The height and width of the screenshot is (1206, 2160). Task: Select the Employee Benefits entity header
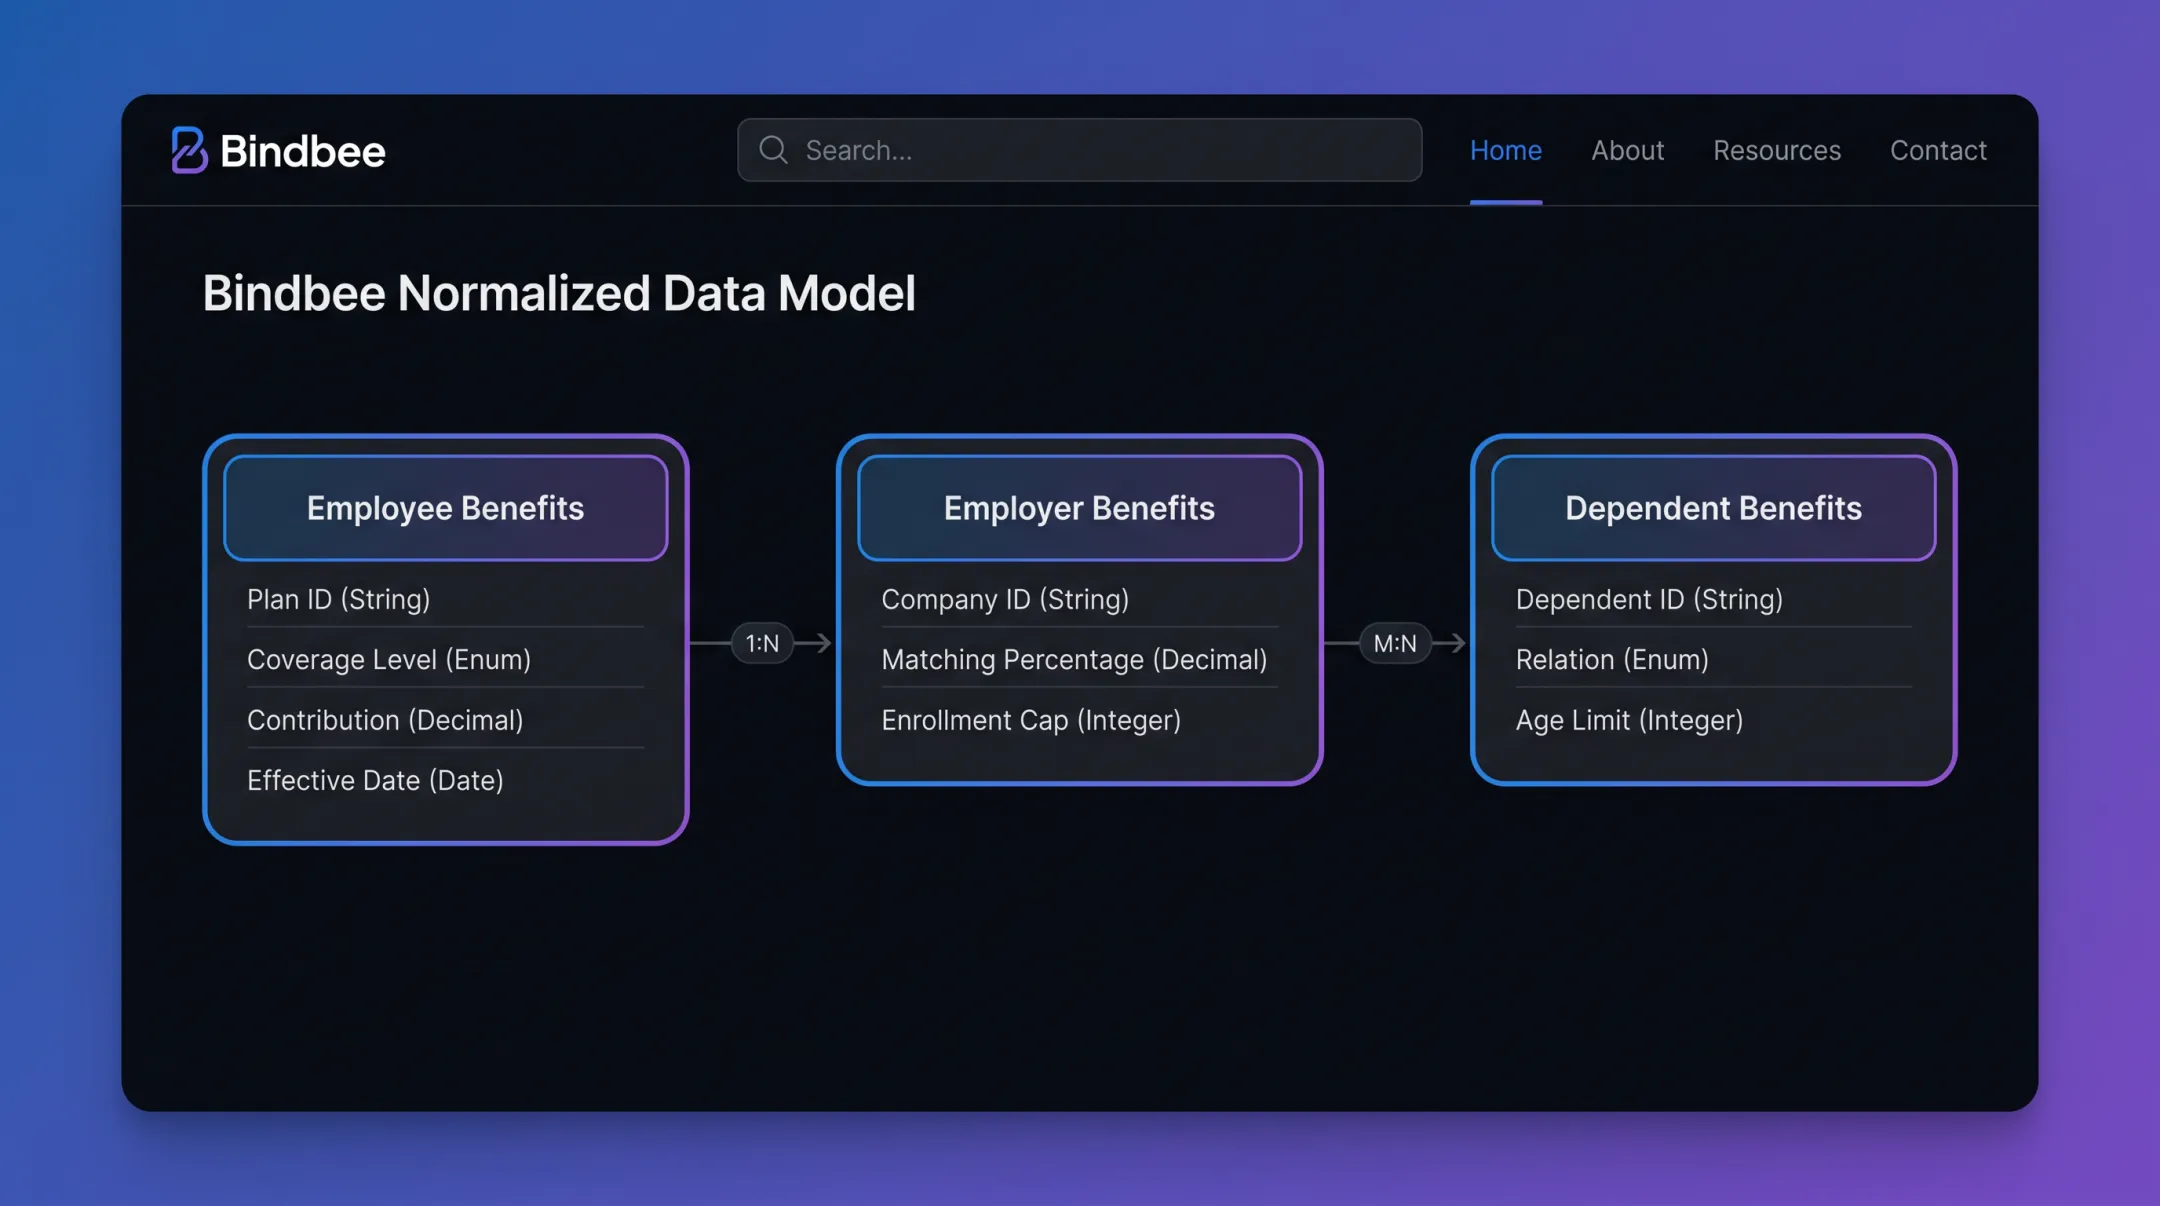[x=446, y=508]
